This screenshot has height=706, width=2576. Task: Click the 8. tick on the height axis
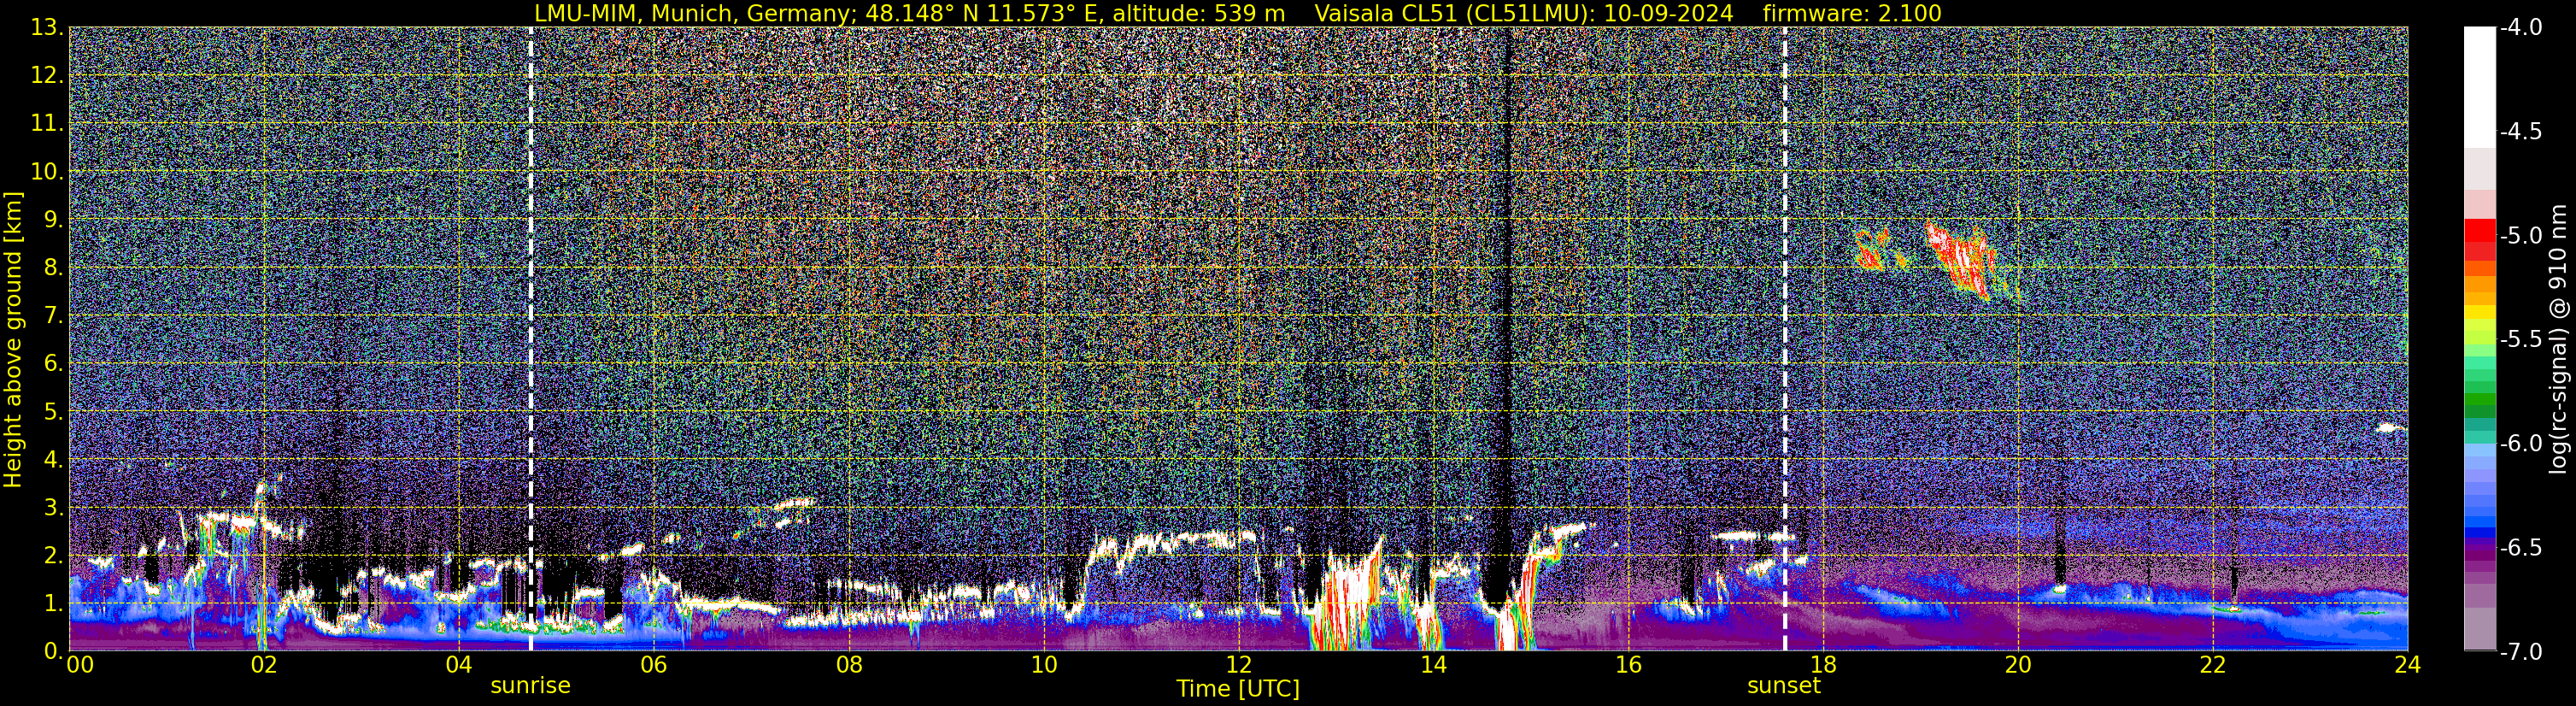[x=54, y=268]
